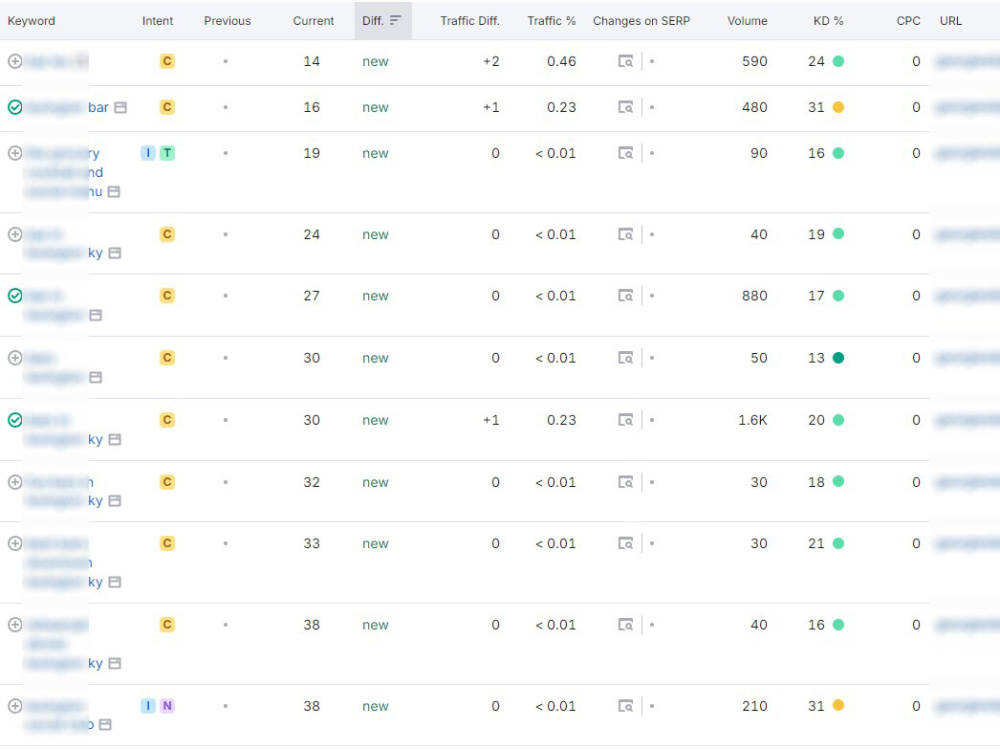Screen dimensions: 1000x750
Task: Click volume value 880
Action: [x=754, y=296]
